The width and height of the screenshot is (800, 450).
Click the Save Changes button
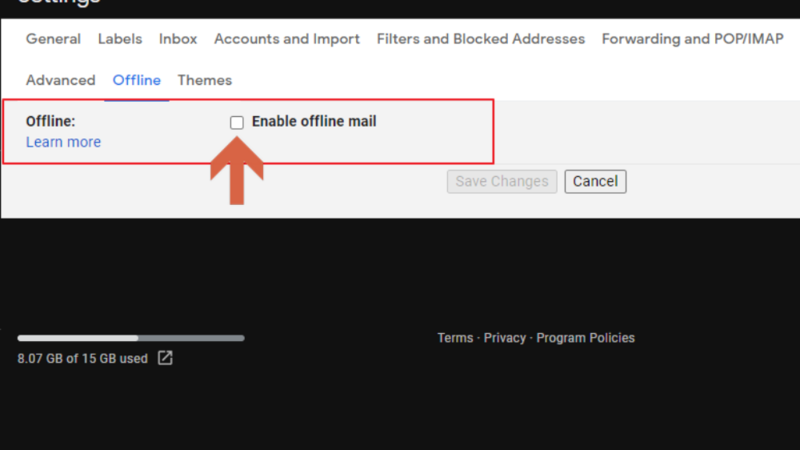[502, 182]
